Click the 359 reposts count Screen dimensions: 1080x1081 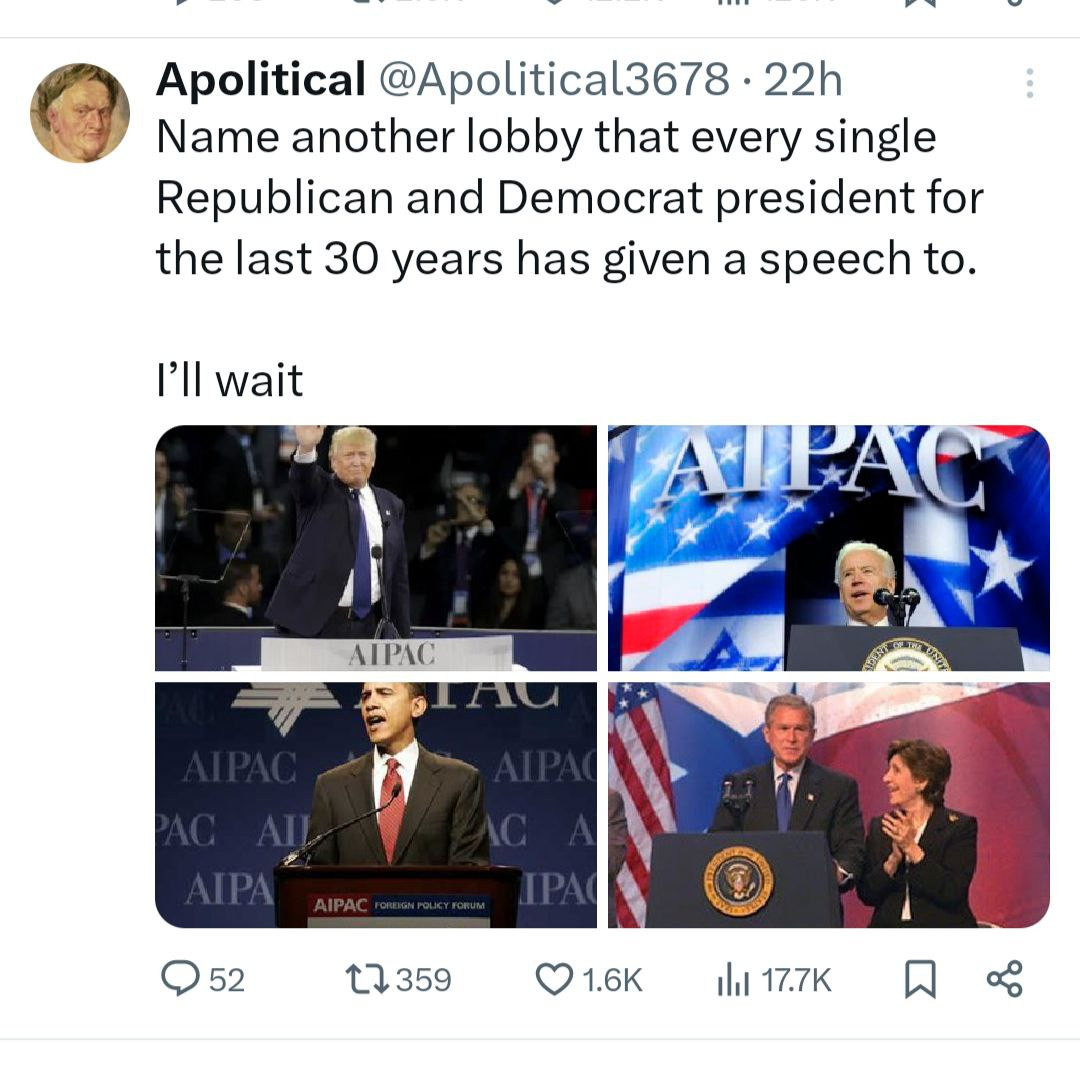[x=424, y=980]
